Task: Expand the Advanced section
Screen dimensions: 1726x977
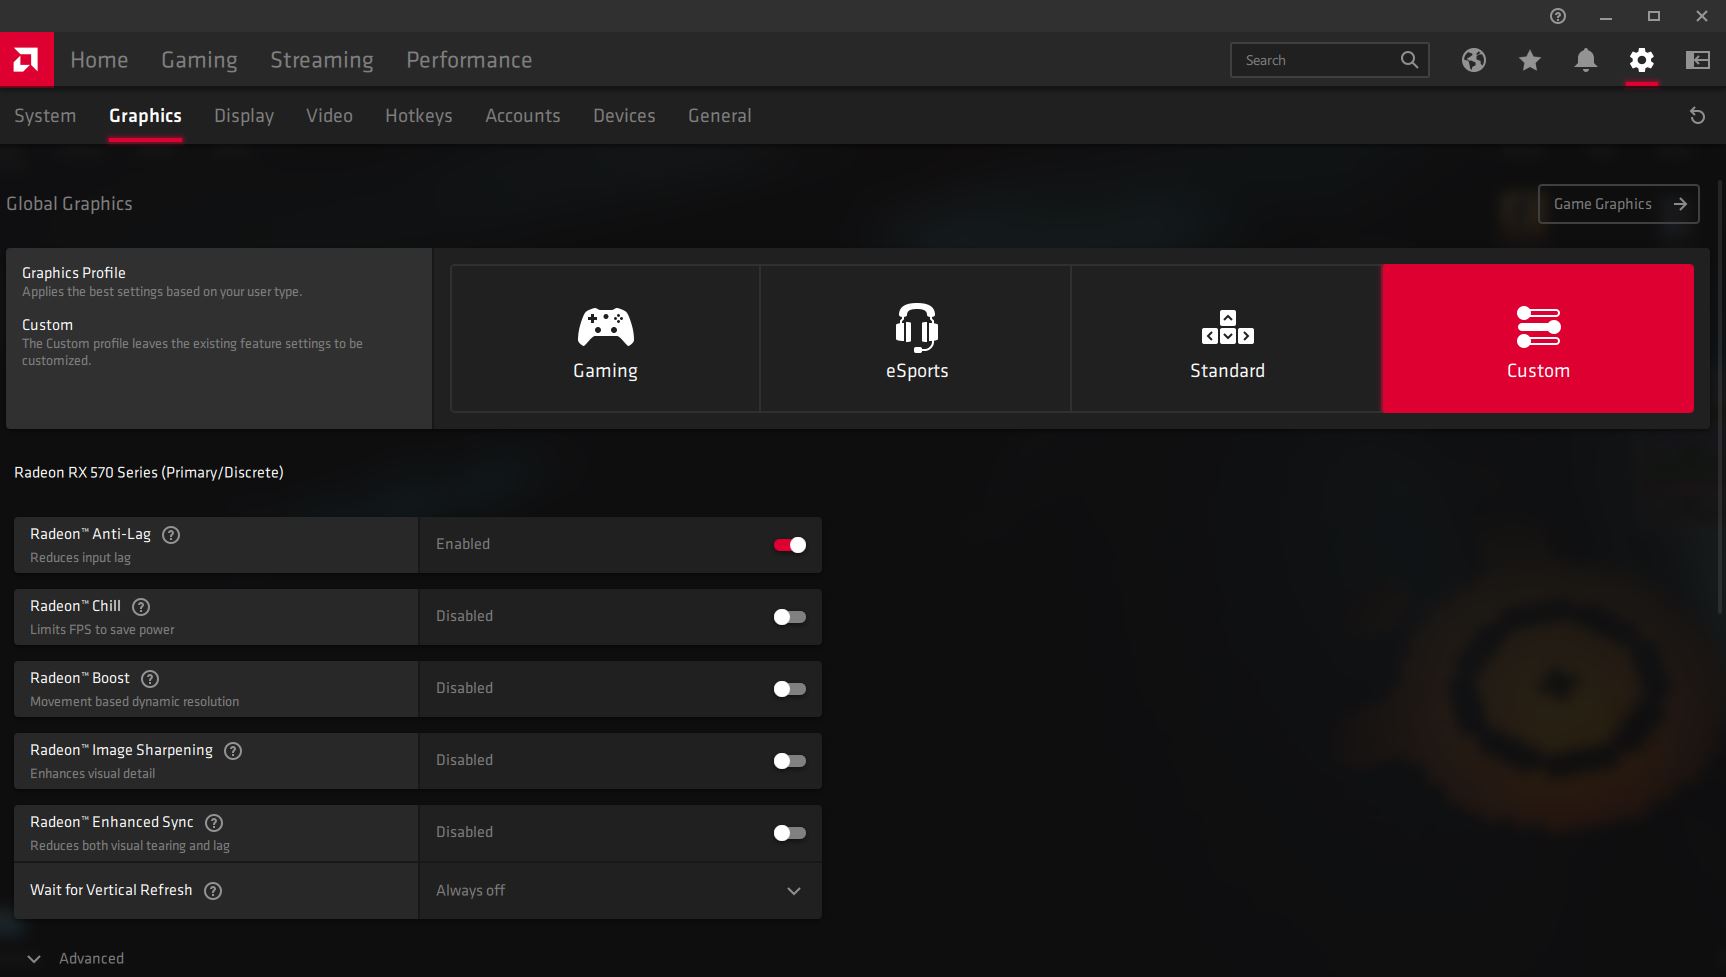Action: click(x=75, y=958)
